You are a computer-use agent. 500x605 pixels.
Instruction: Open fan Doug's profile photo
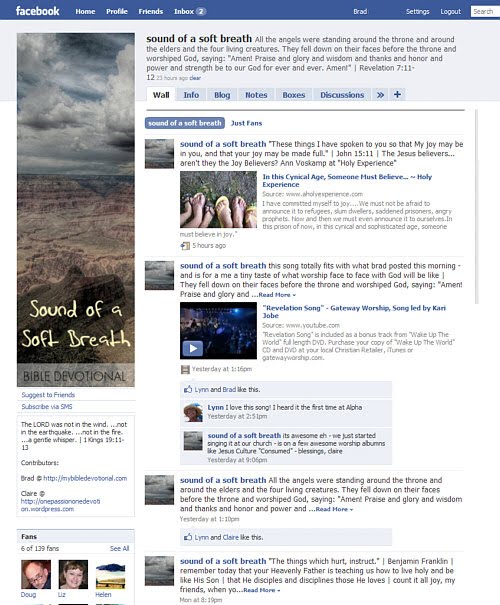click(36, 575)
